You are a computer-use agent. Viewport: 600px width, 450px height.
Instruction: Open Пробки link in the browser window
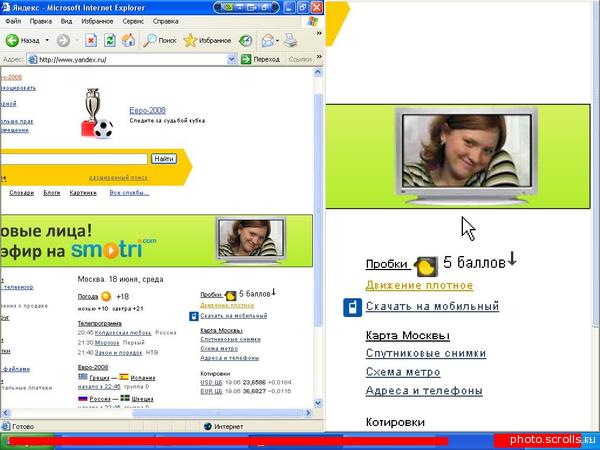[x=211, y=295]
